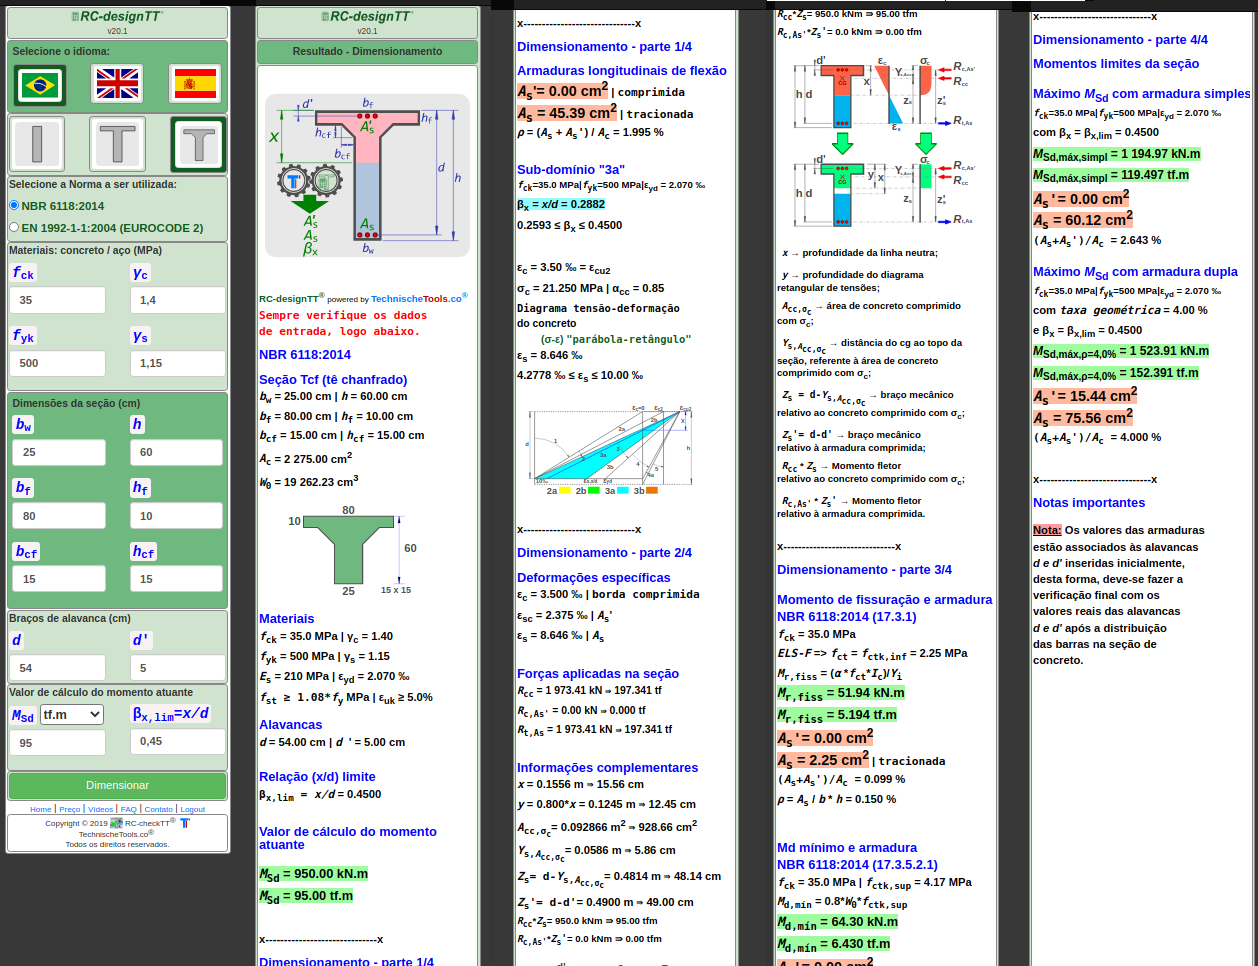
Task: Pick the chamfered T-section shape icon
Action: tap(198, 144)
